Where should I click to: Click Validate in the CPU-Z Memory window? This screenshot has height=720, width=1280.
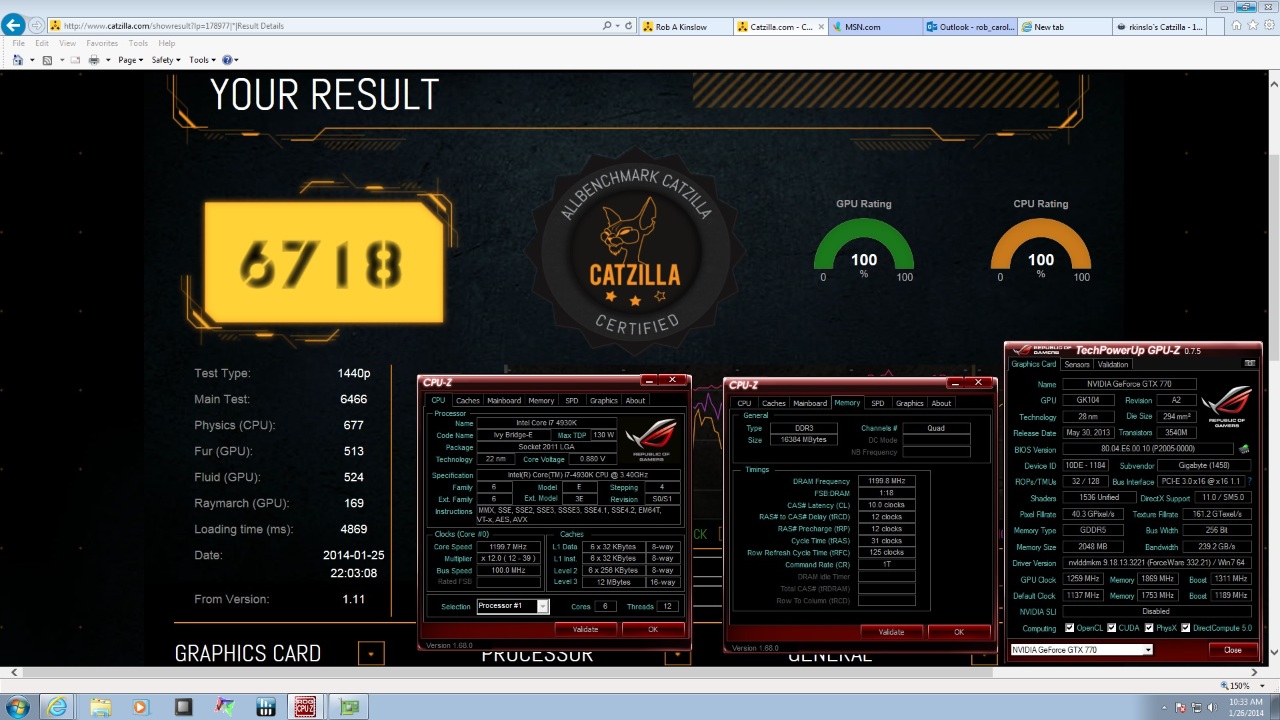coord(891,632)
